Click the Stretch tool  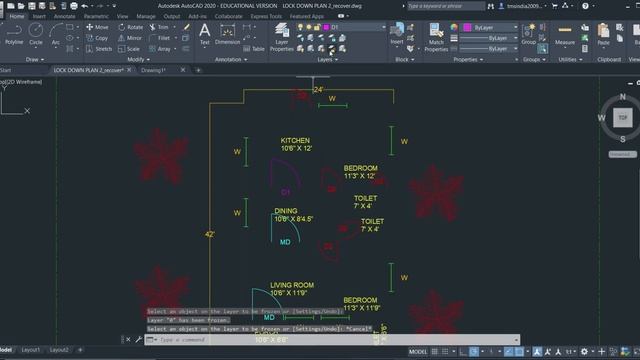pos(99,49)
